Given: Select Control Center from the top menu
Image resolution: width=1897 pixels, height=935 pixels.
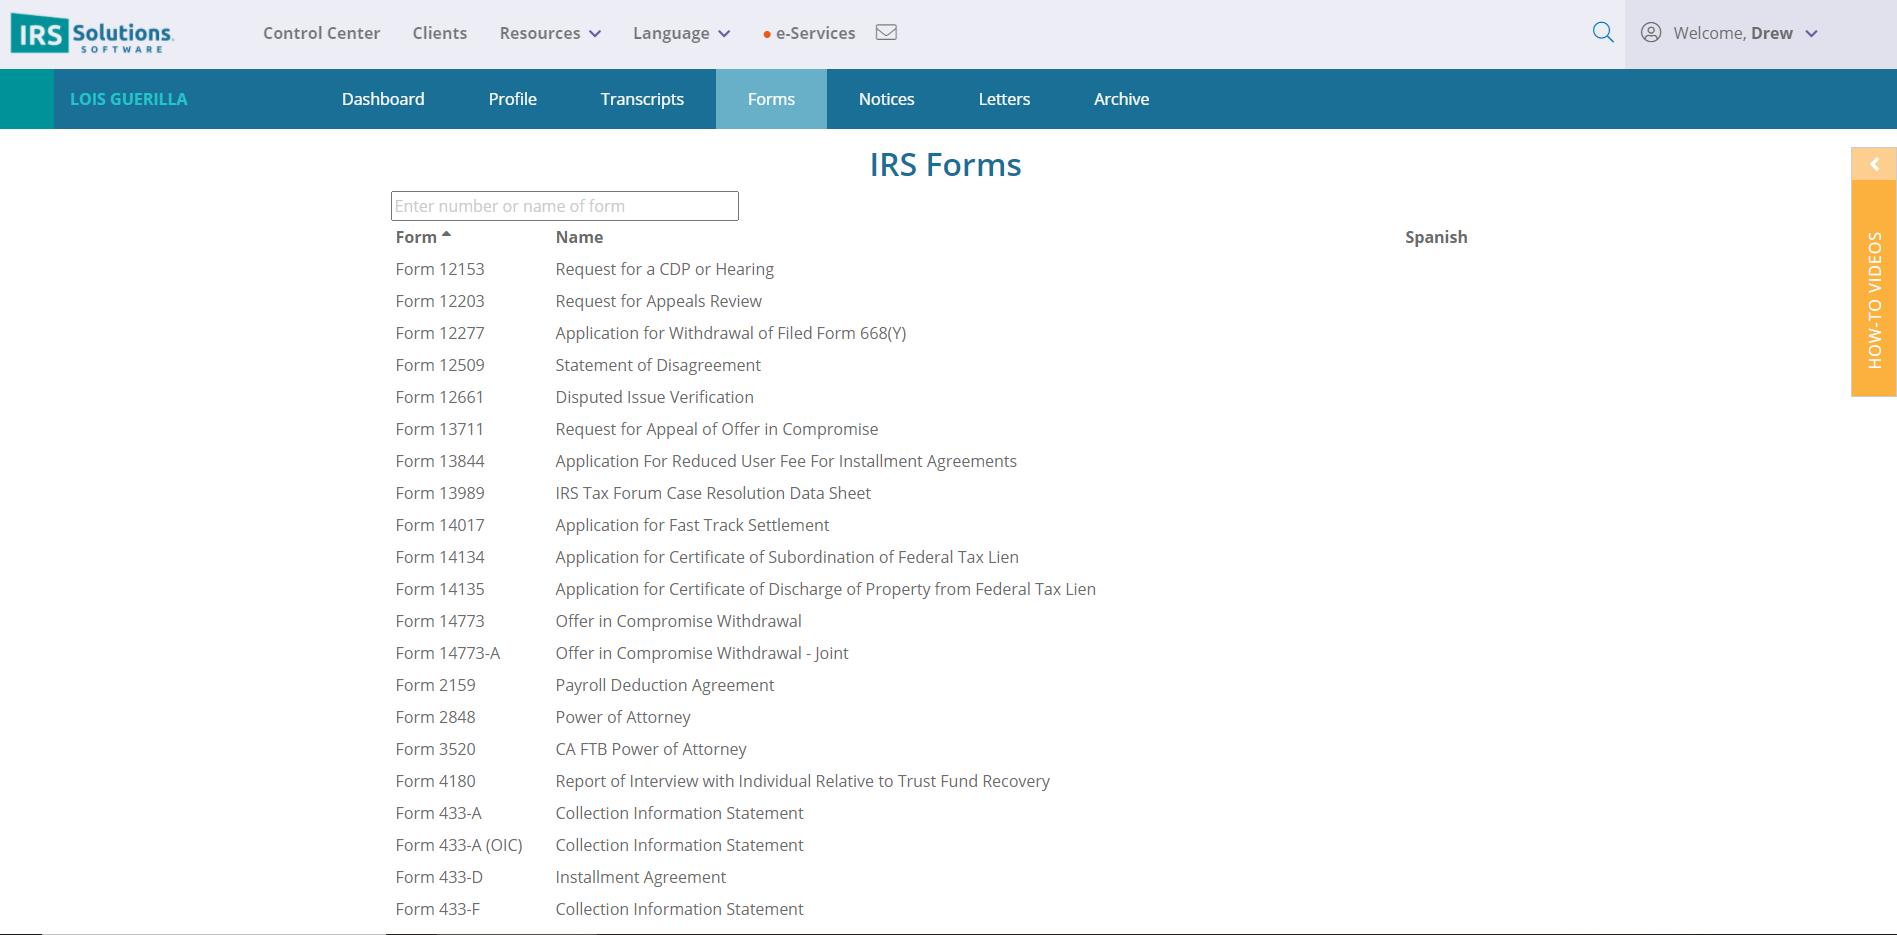Looking at the screenshot, I should pyautogui.click(x=321, y=32).
